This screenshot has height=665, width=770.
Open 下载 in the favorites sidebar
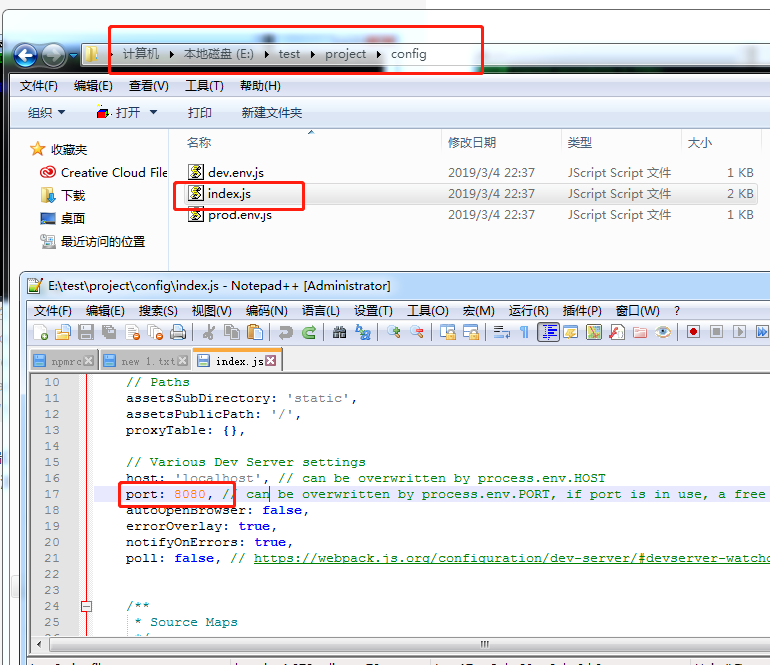[x=73, y=195]
